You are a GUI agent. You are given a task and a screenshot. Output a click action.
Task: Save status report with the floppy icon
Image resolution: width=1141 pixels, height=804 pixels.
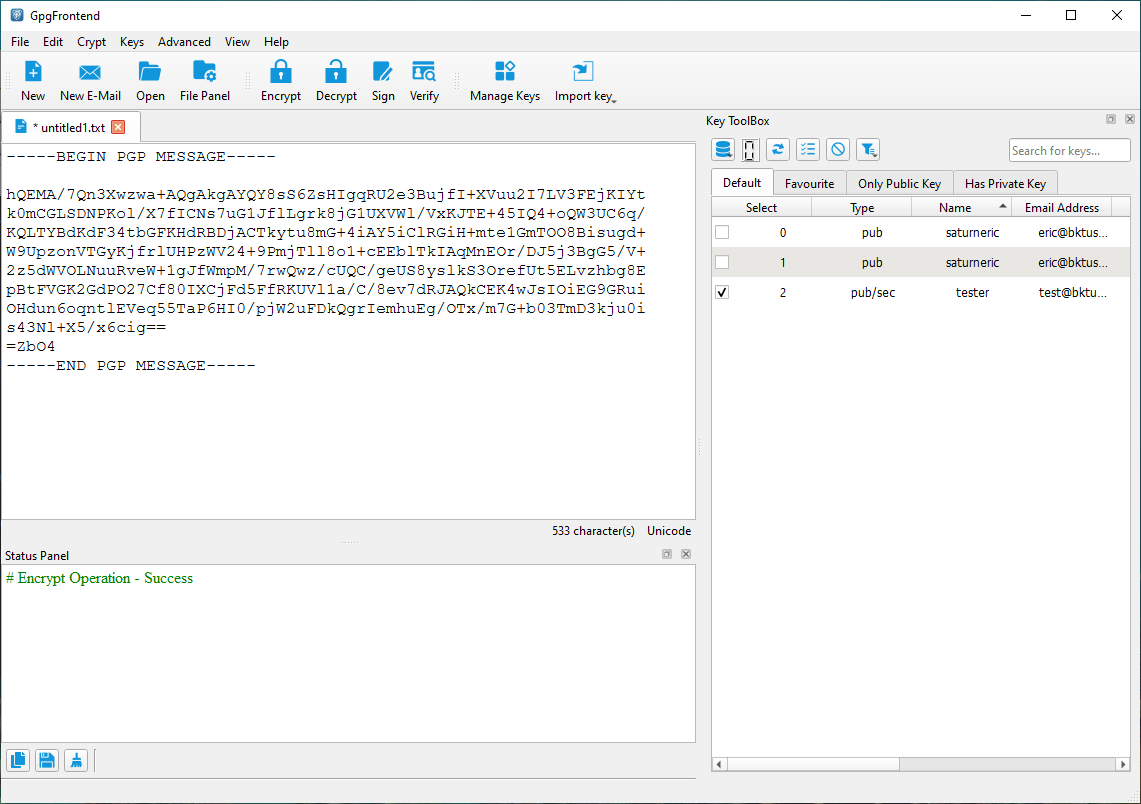tap(47, 760)
